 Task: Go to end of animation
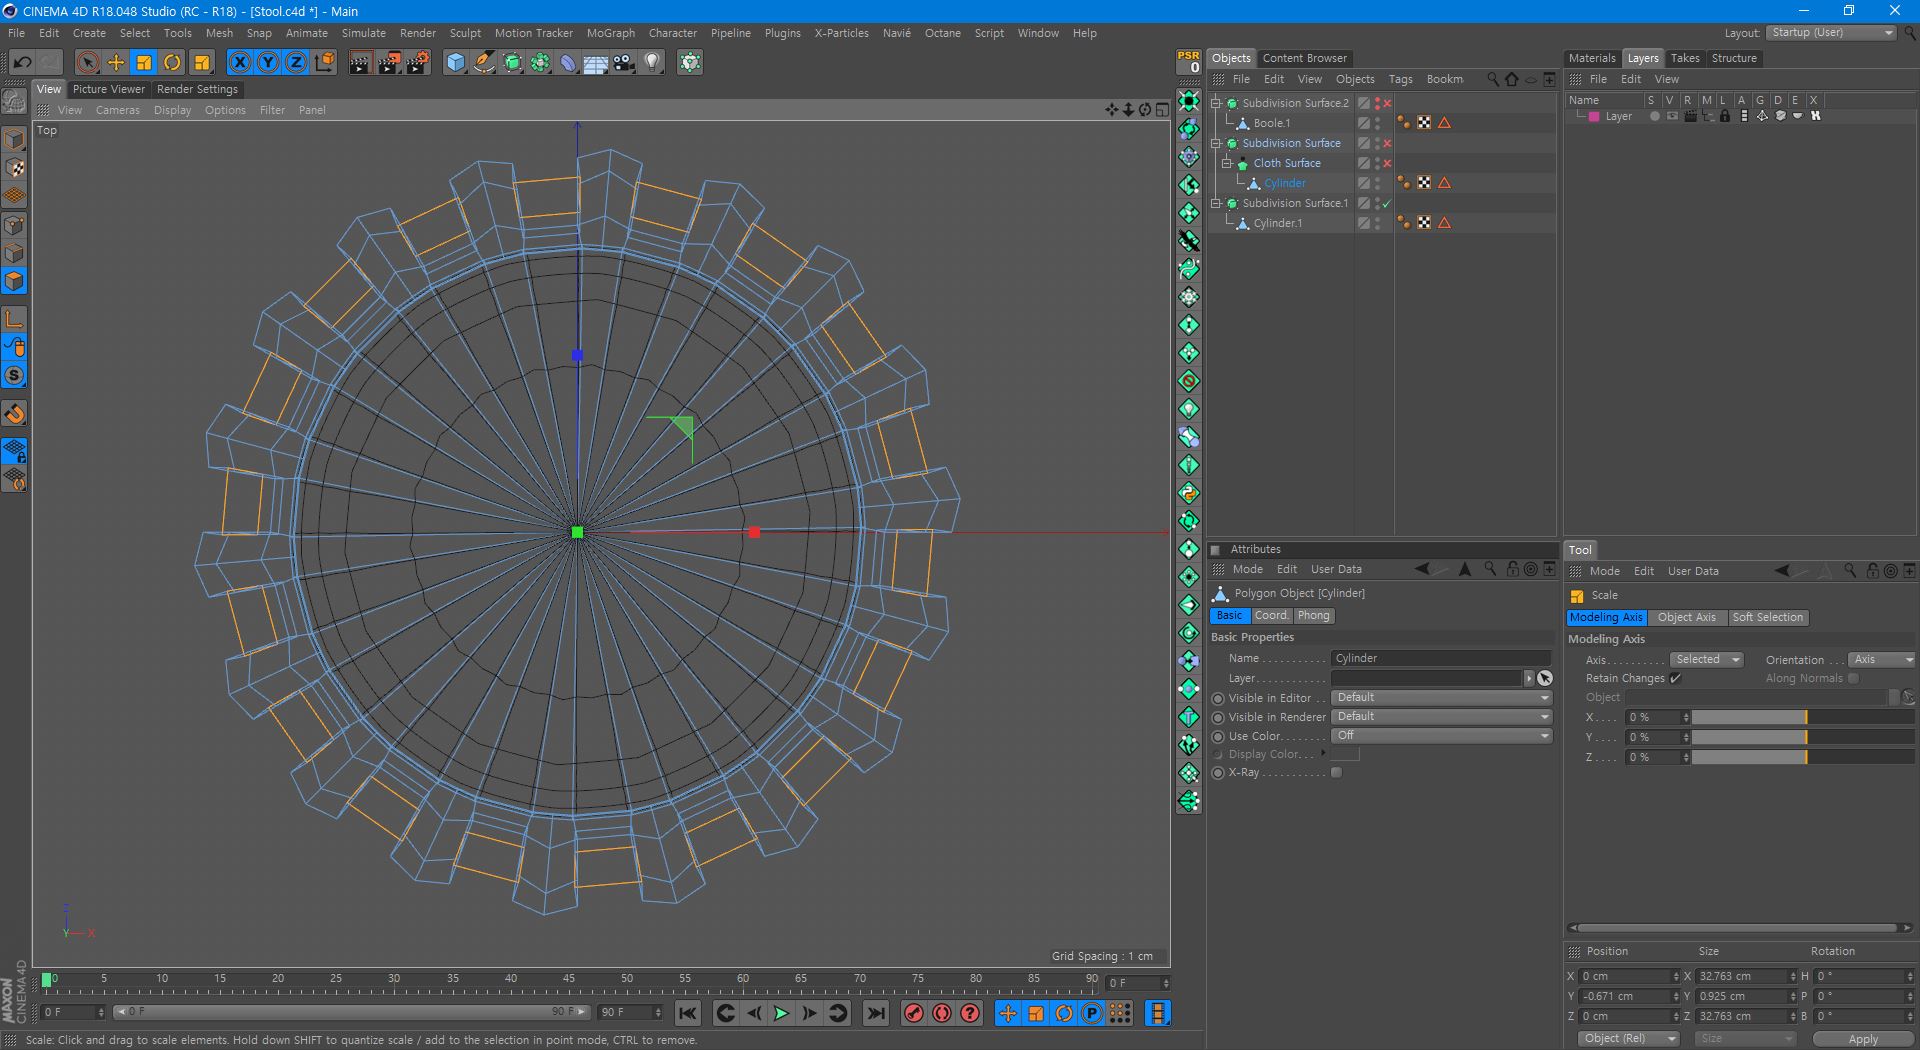(876, 1013)
